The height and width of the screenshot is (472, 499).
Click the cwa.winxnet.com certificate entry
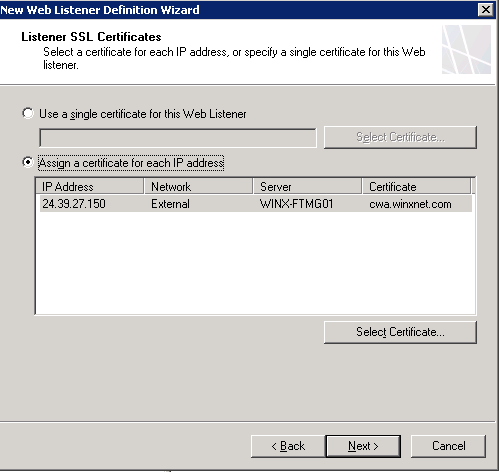click(410, 204)
